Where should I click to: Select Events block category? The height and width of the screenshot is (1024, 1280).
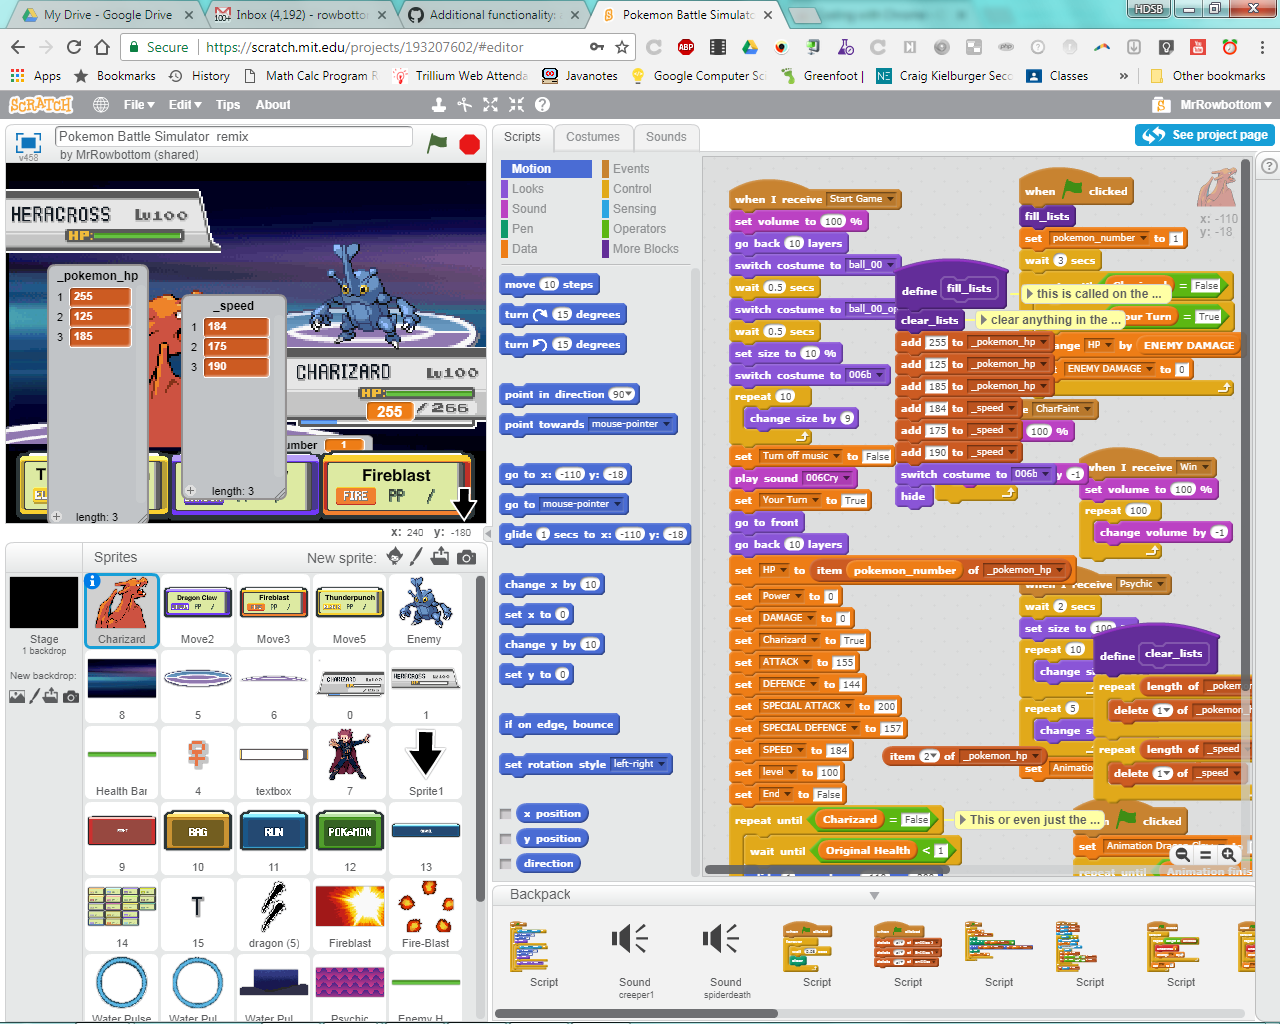click(631, 169)
